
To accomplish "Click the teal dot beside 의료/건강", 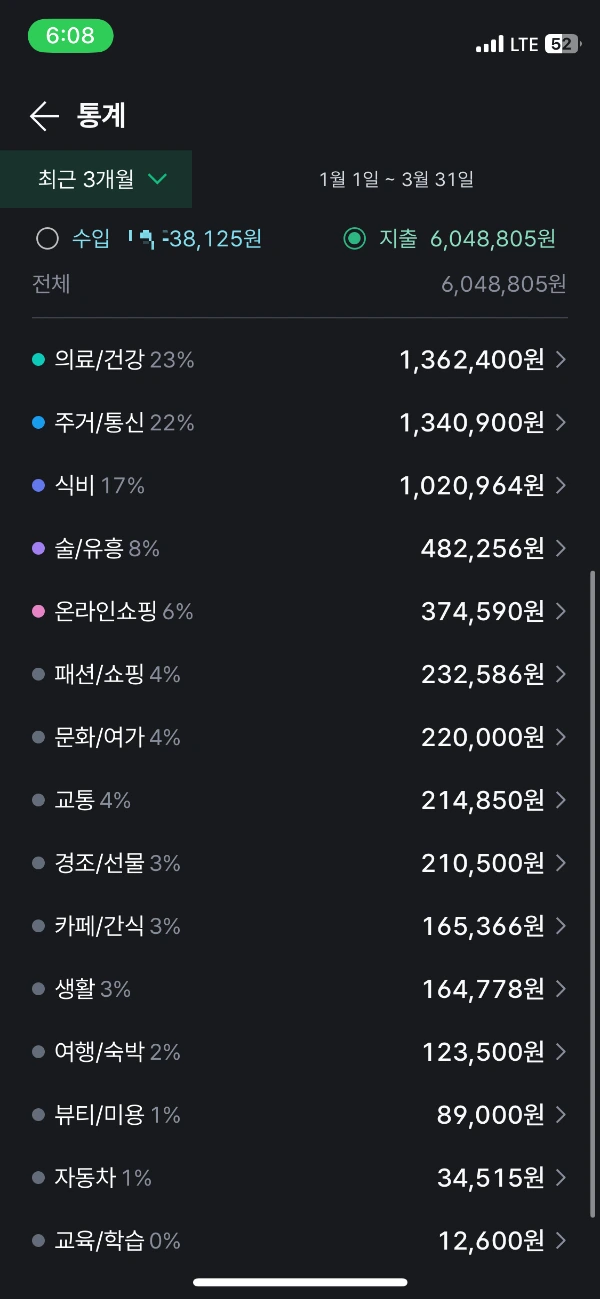I will coord(38,360).
